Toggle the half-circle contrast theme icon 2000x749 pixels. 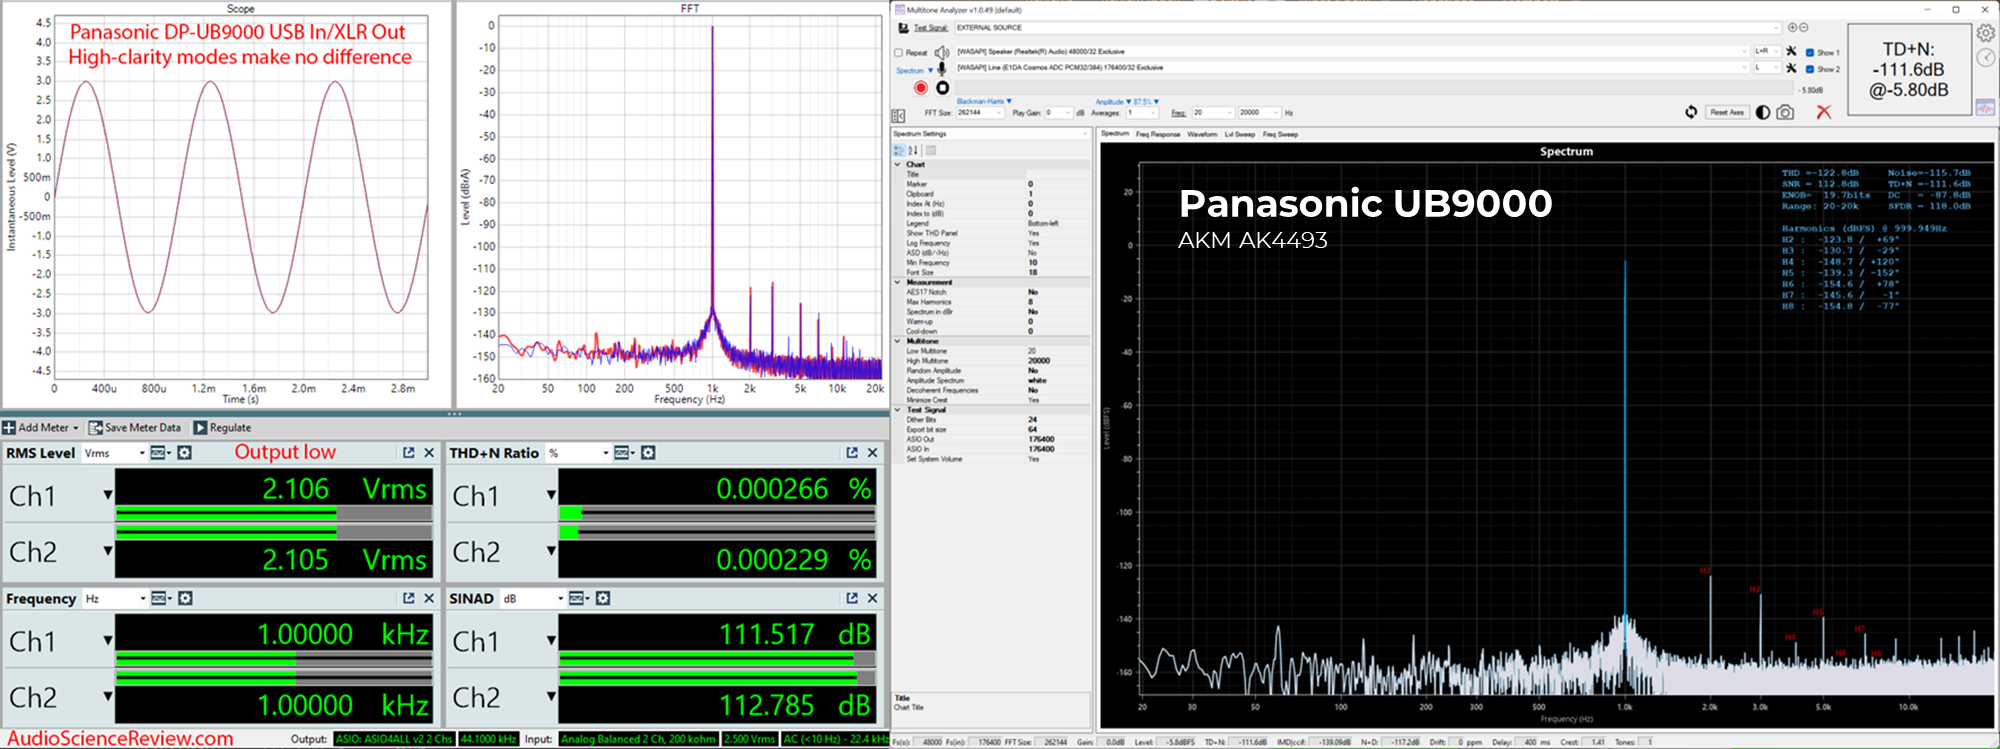pos(1763,112)
